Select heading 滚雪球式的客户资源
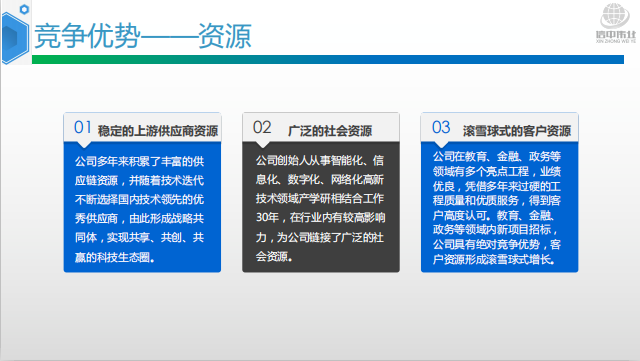The width and height of the screenshot is (640, 361). click(517, 131)
